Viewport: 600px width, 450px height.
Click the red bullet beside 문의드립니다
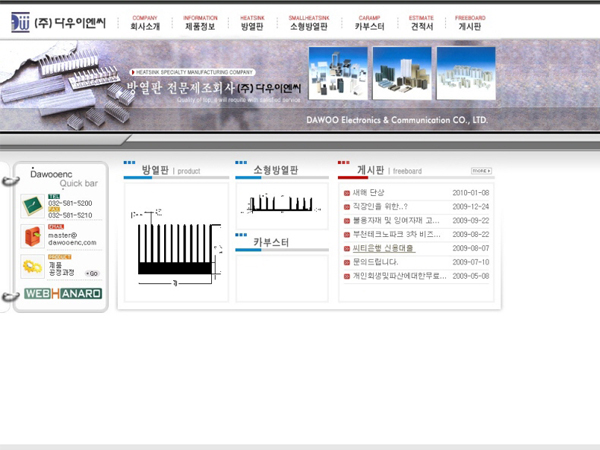click(347, 262)
